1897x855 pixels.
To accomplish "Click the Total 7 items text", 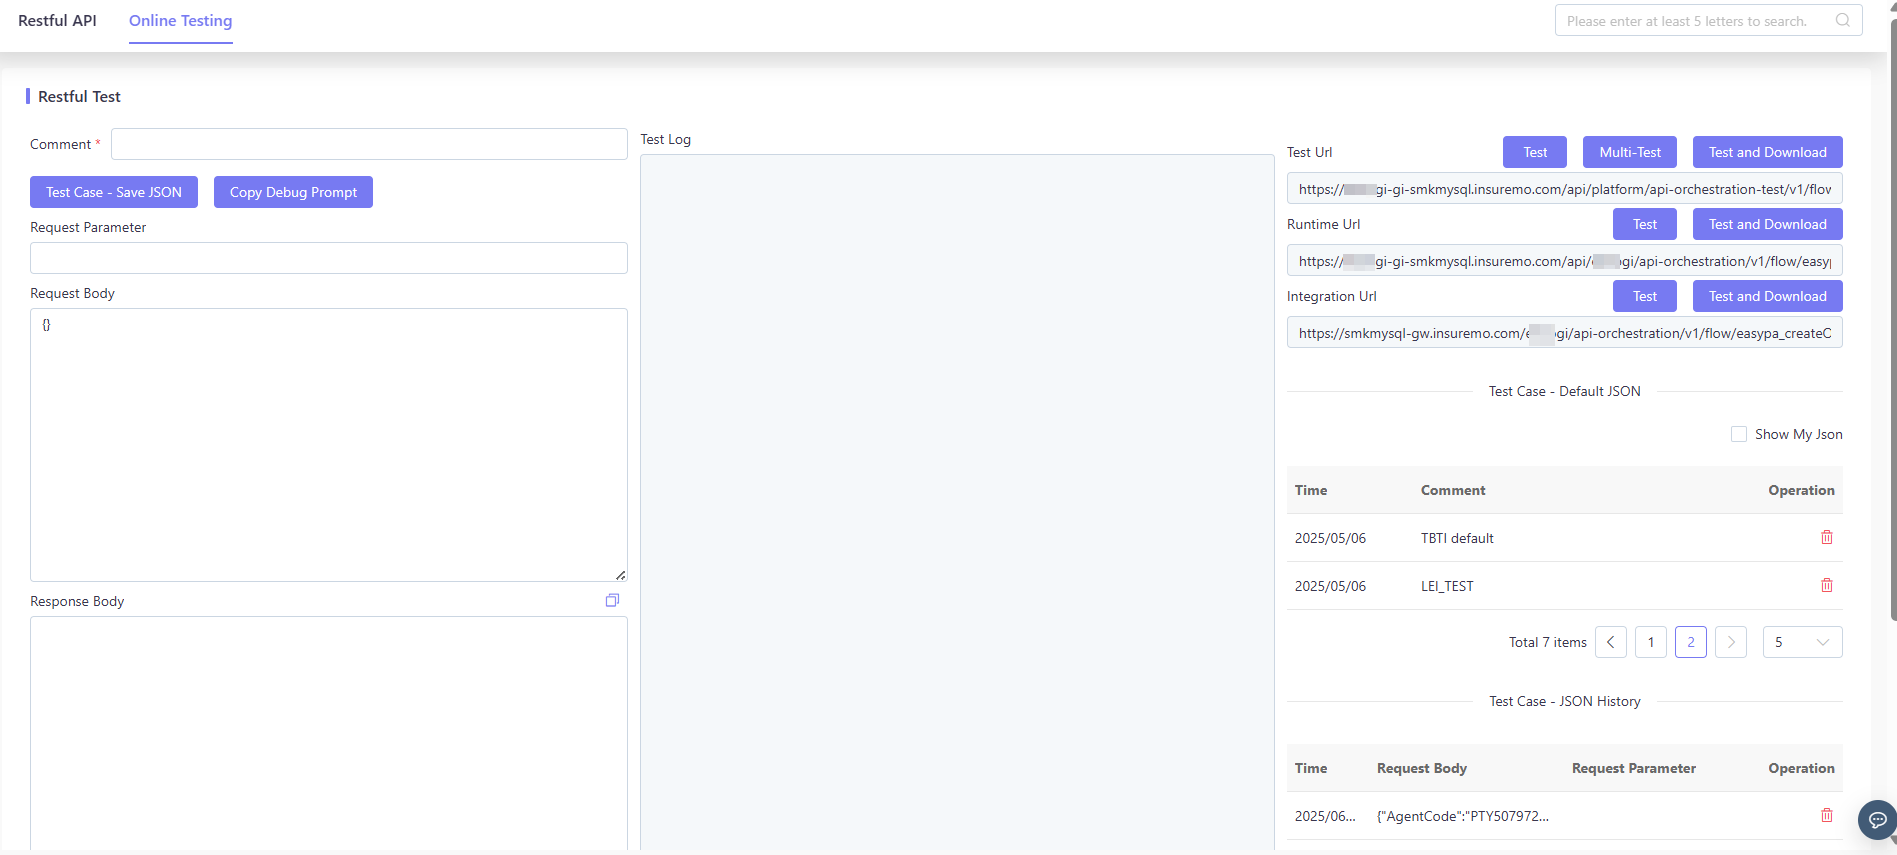I will click(x=1548, y=642).
